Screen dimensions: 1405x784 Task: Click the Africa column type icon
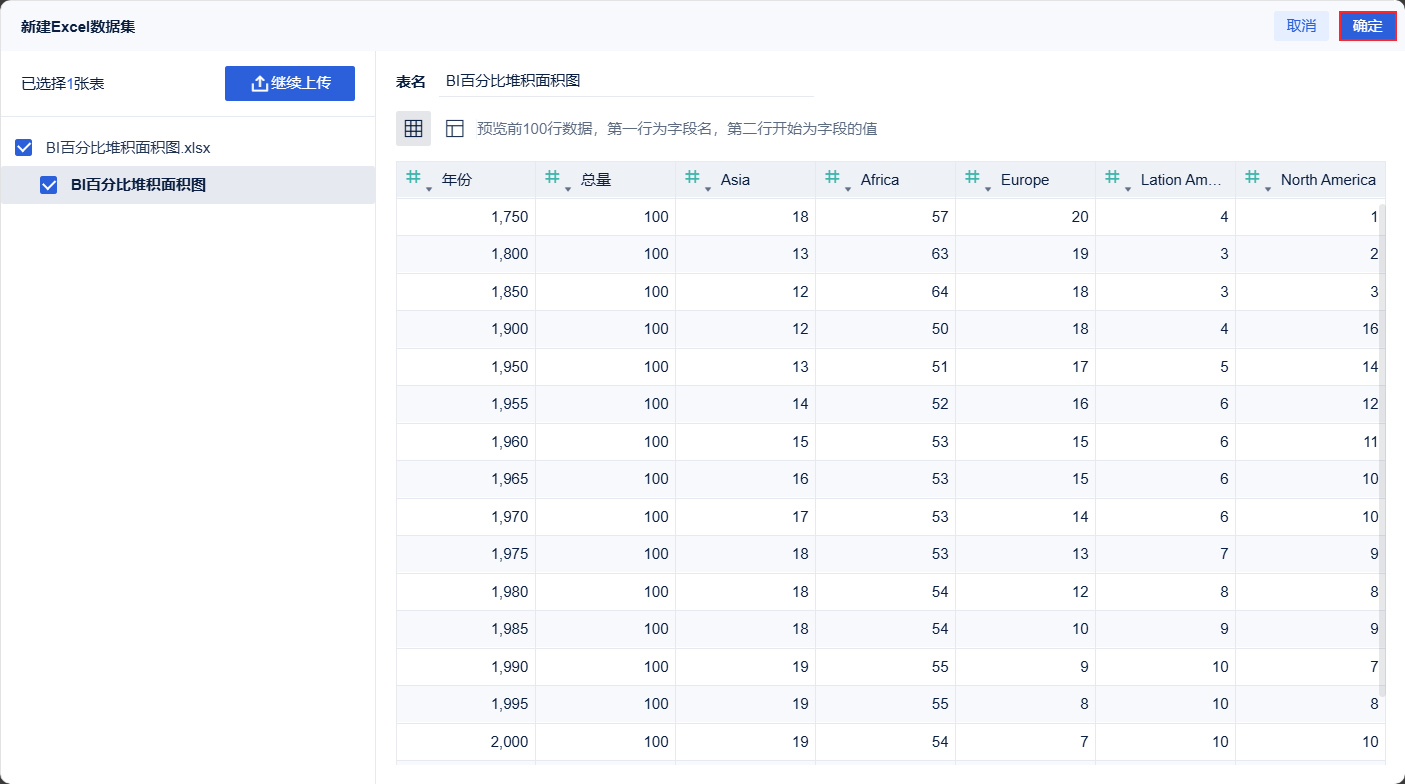832,178
